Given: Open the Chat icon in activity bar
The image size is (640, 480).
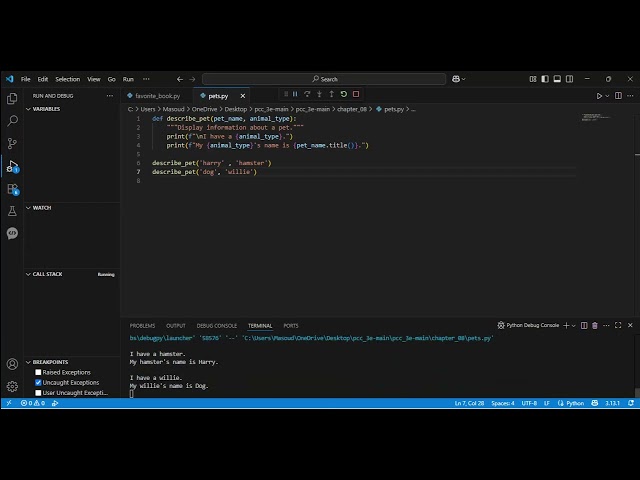Looking at the screenshot, I should point(12,233).
